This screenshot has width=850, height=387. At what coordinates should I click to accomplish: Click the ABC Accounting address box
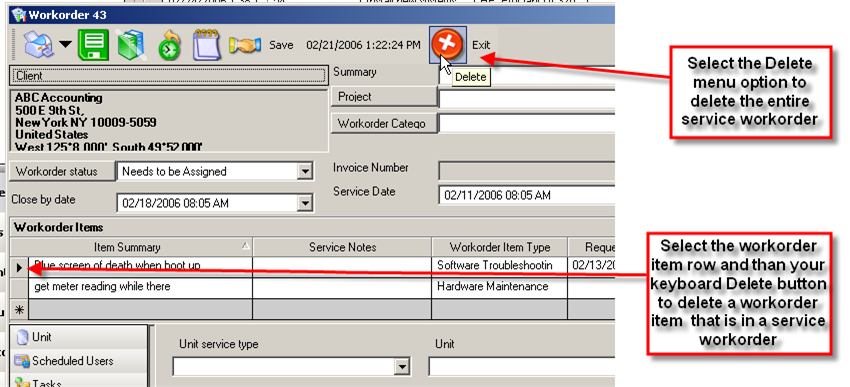(169, 120)
